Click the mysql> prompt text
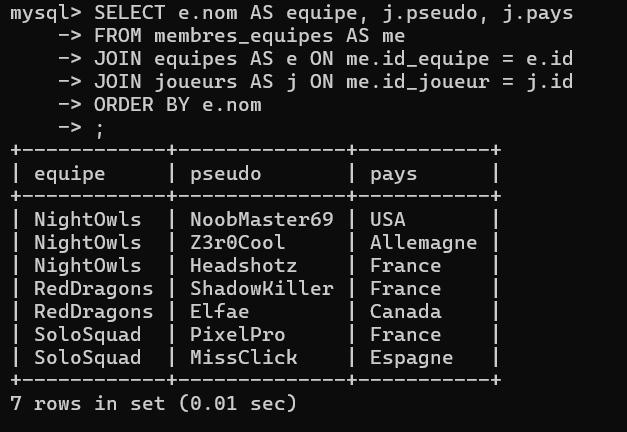Image resolution: width=627 pixels, height=432 pixels. pos(46,14)
